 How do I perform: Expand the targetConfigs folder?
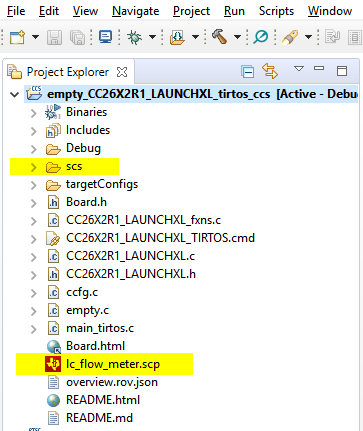click(33, 185)
